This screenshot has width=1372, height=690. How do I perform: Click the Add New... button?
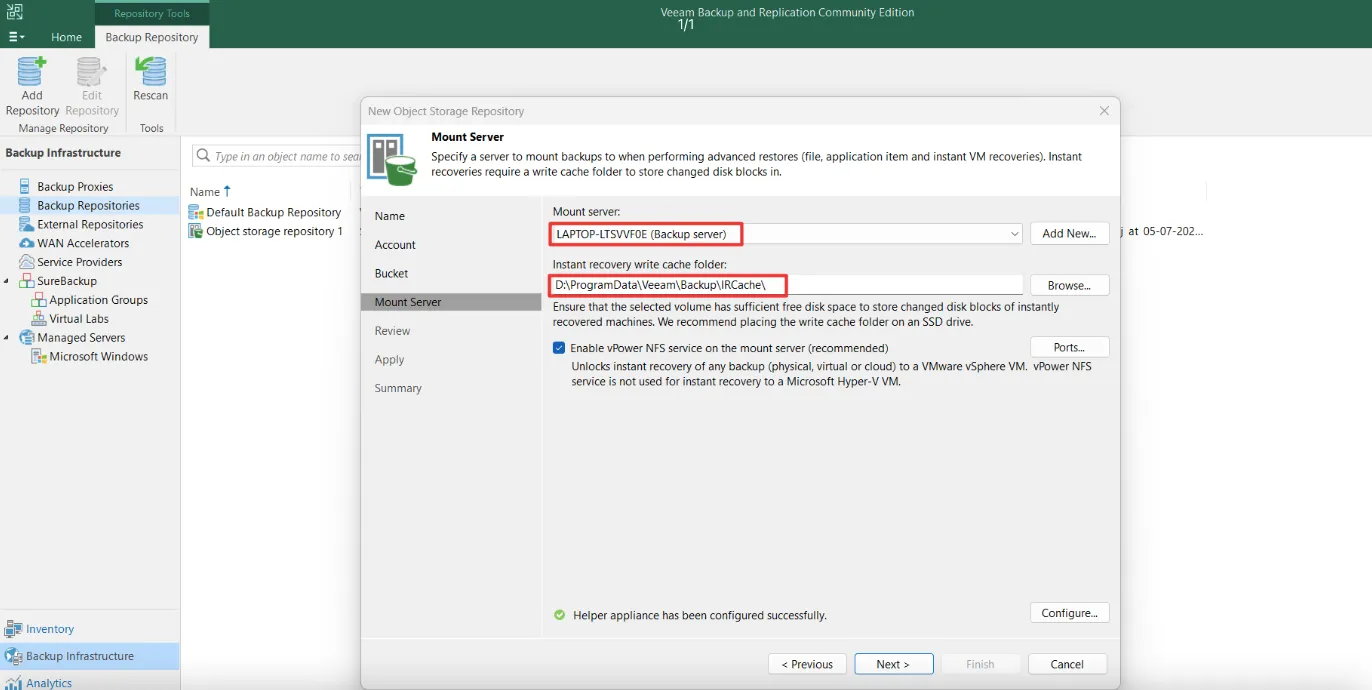pos(1069,233)
